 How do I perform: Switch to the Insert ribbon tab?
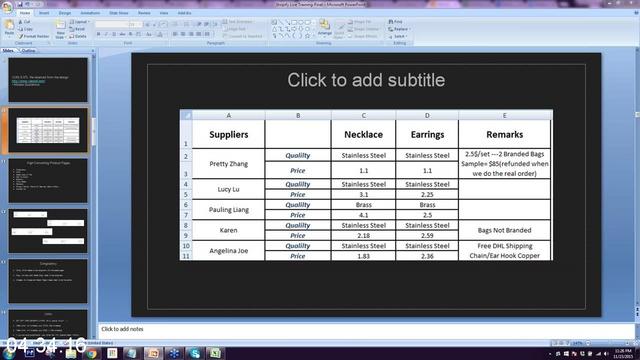(44, 13)
